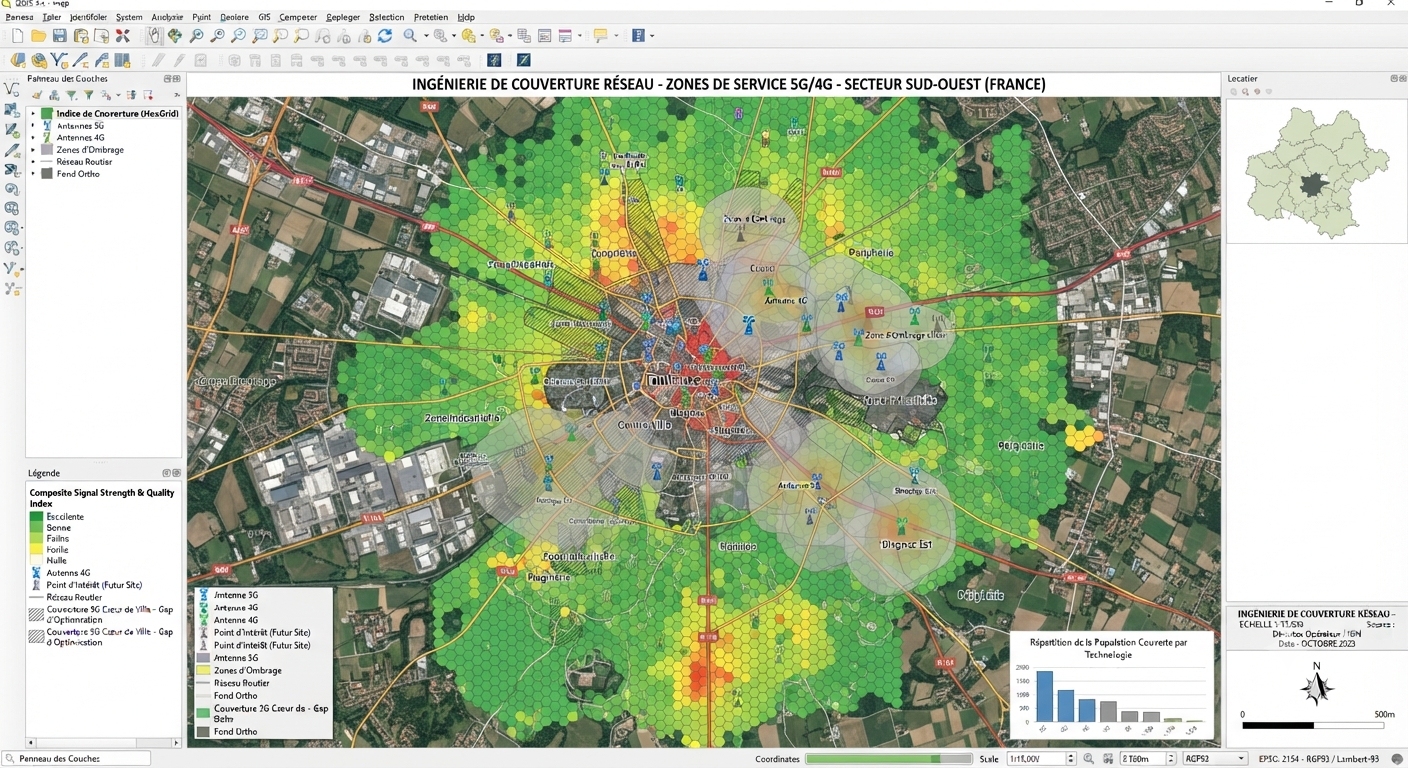Click the add group icon in layers panel
Viewport: 1408px width, 768px height.
(55, 95)
